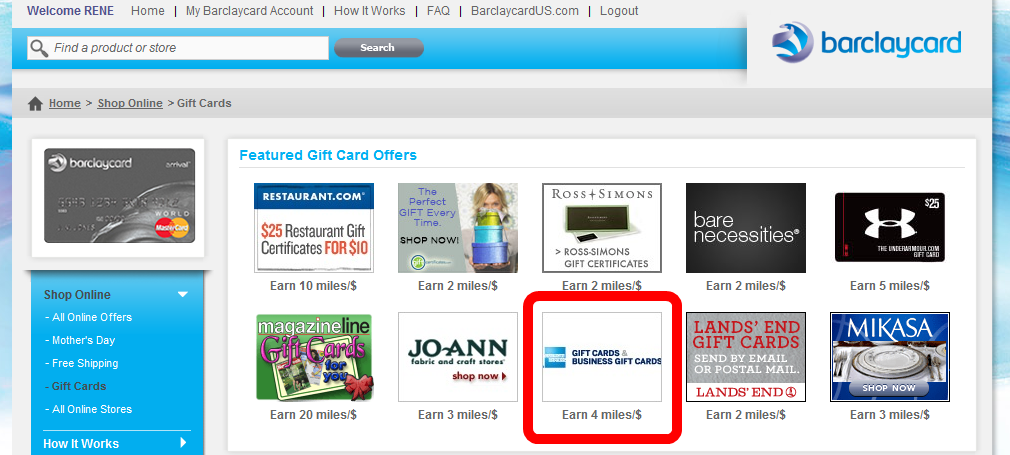Image resolution: width=1010 pixels, height=455 pixels.
Task: Click the Barclaycard logo
Action: tap(866, 43)
